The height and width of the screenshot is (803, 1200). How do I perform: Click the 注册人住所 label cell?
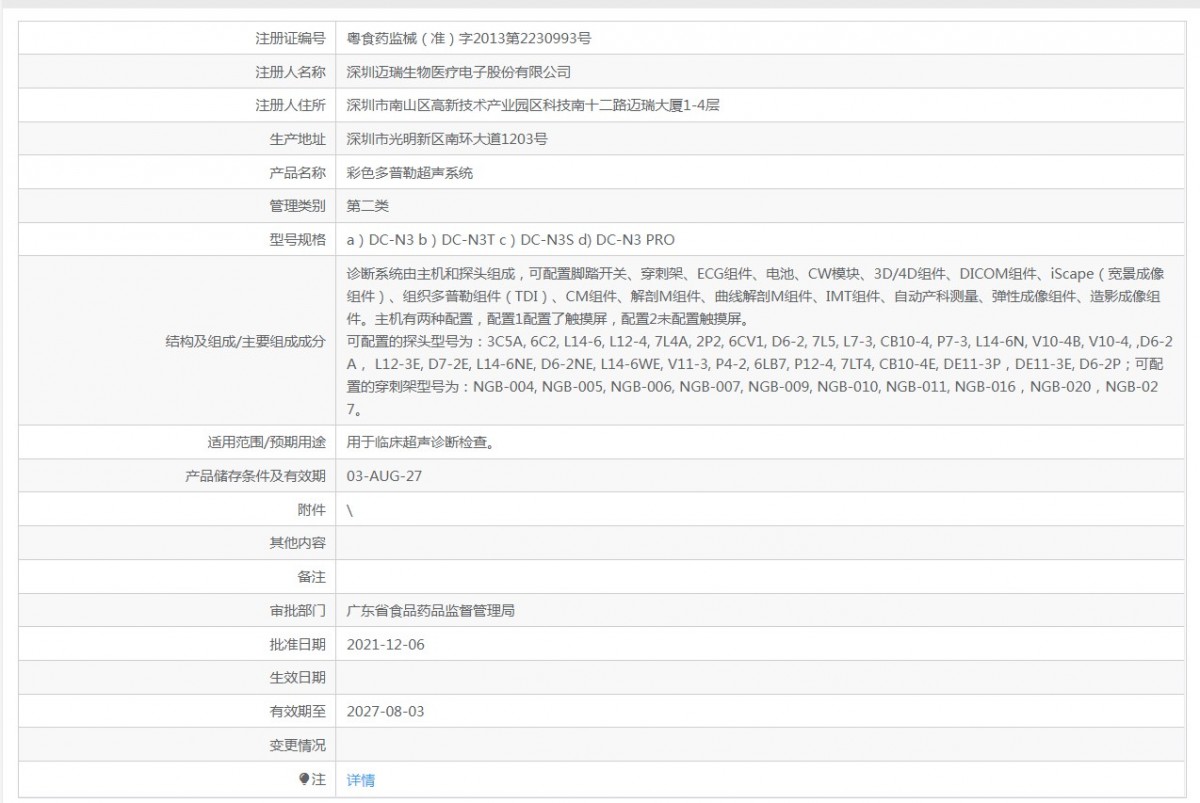coord(178,105)
